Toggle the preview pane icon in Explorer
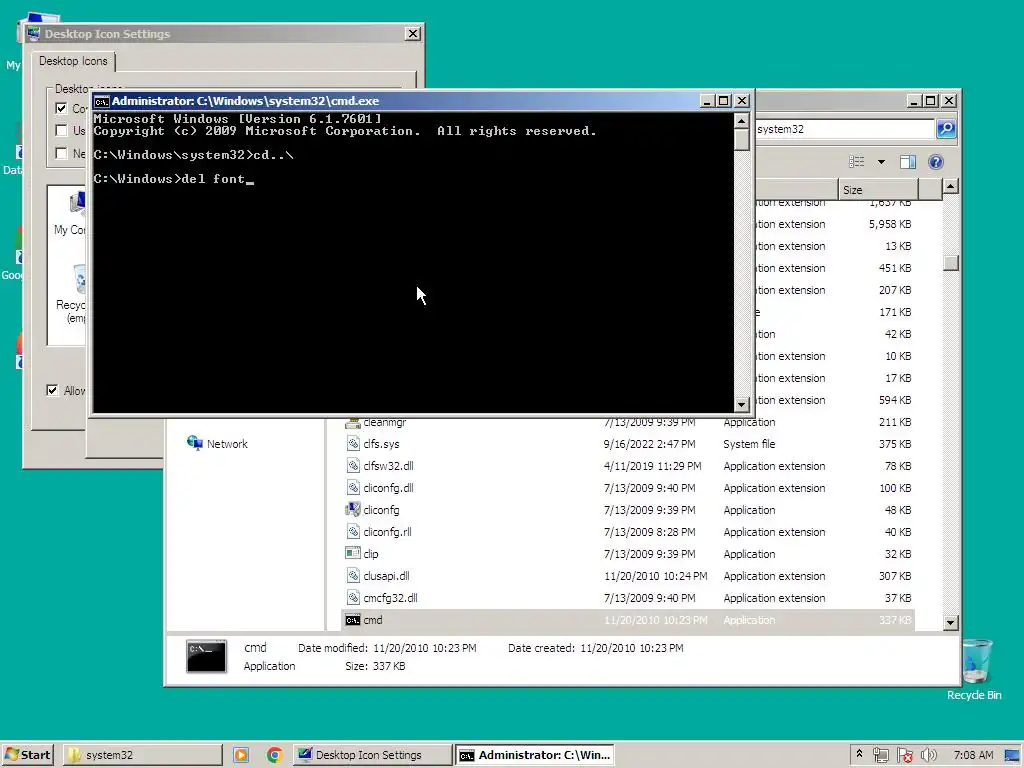 click(908, 162)
